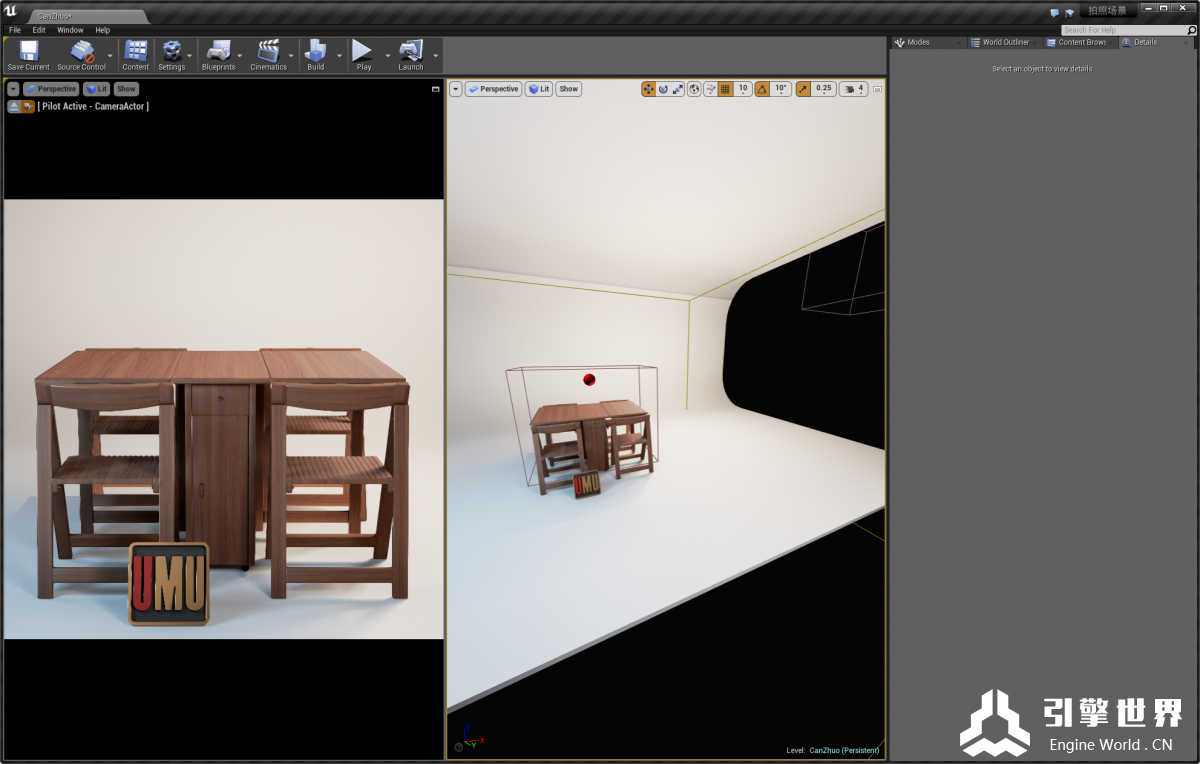Select the rotate transform tool icon
The height and width of the screenshot is (764, 1200).
pyautogui.click(x=663, y=89)
